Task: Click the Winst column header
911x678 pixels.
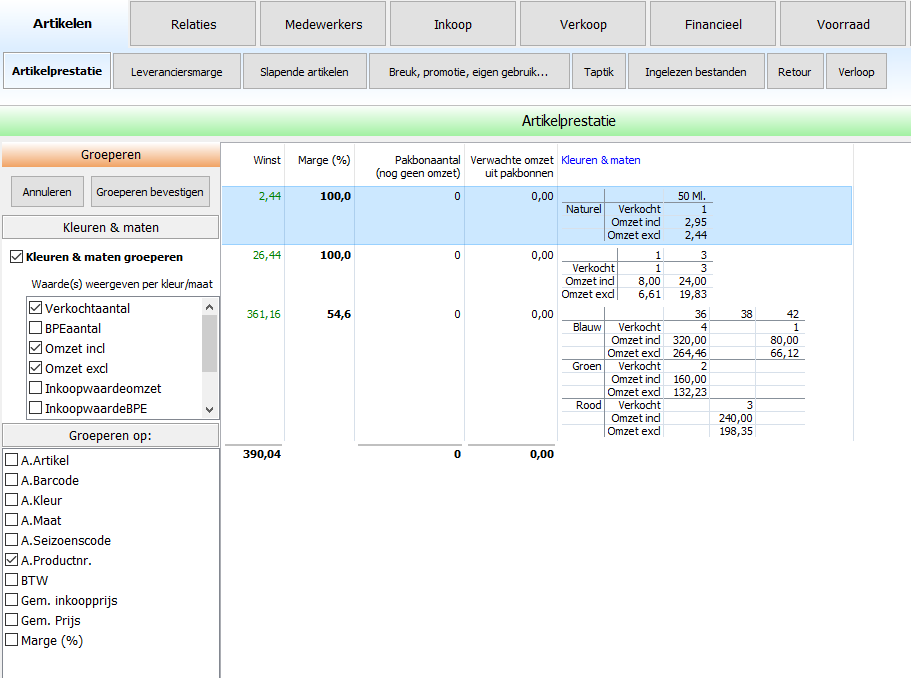Action: tap(267, 160)
